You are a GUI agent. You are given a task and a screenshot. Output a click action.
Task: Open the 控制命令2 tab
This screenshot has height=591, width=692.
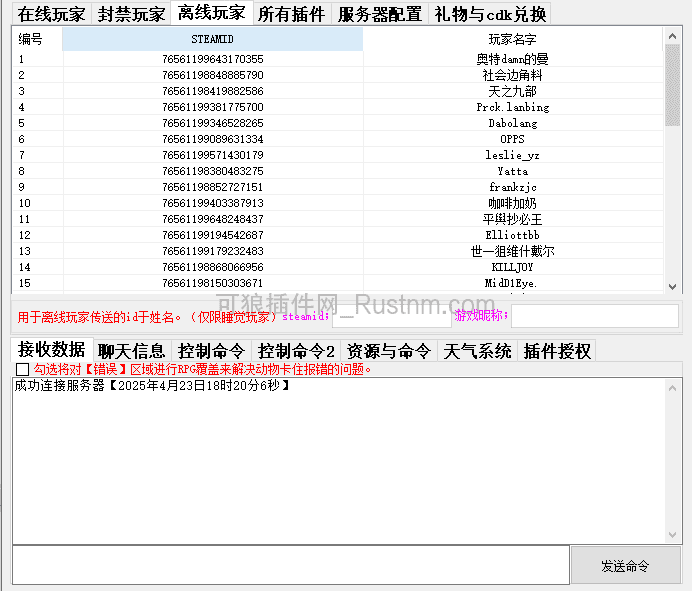click(x=296, y=351)
